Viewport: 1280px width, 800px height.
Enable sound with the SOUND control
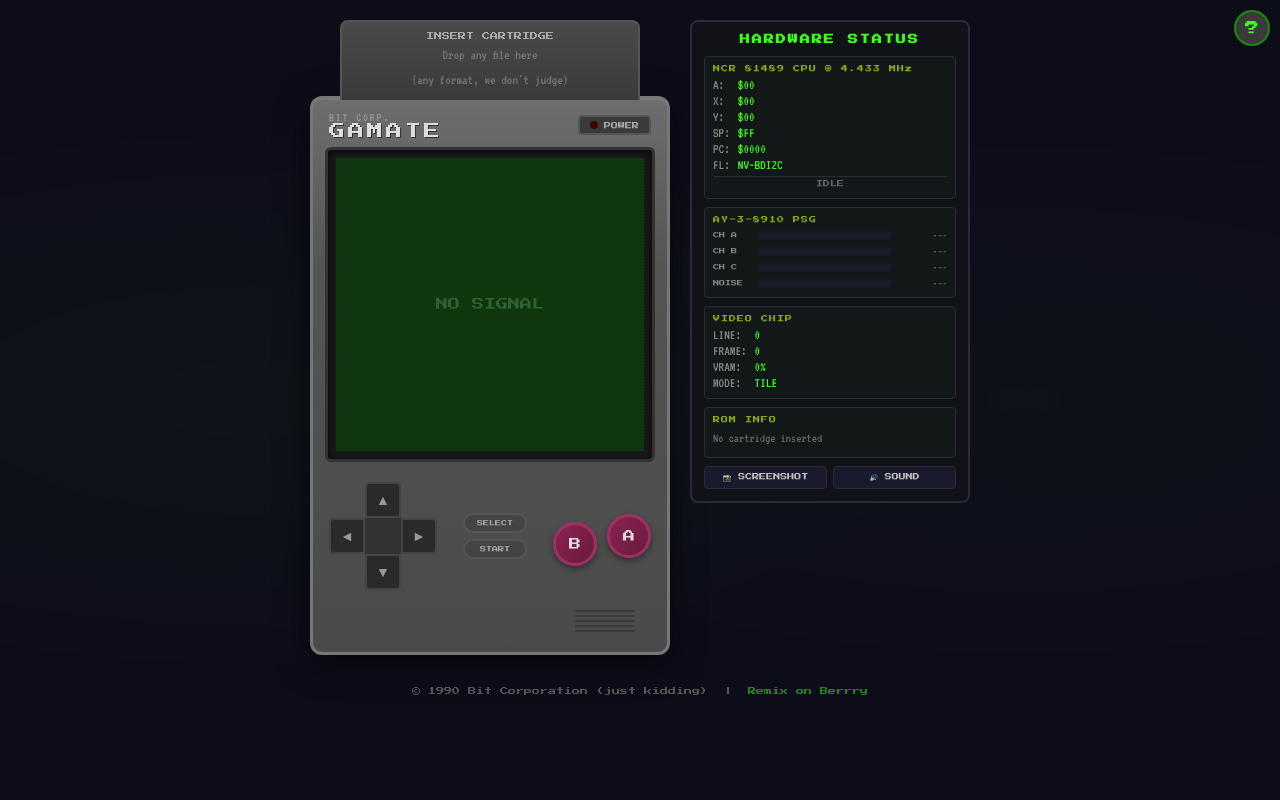pos(894,477)
